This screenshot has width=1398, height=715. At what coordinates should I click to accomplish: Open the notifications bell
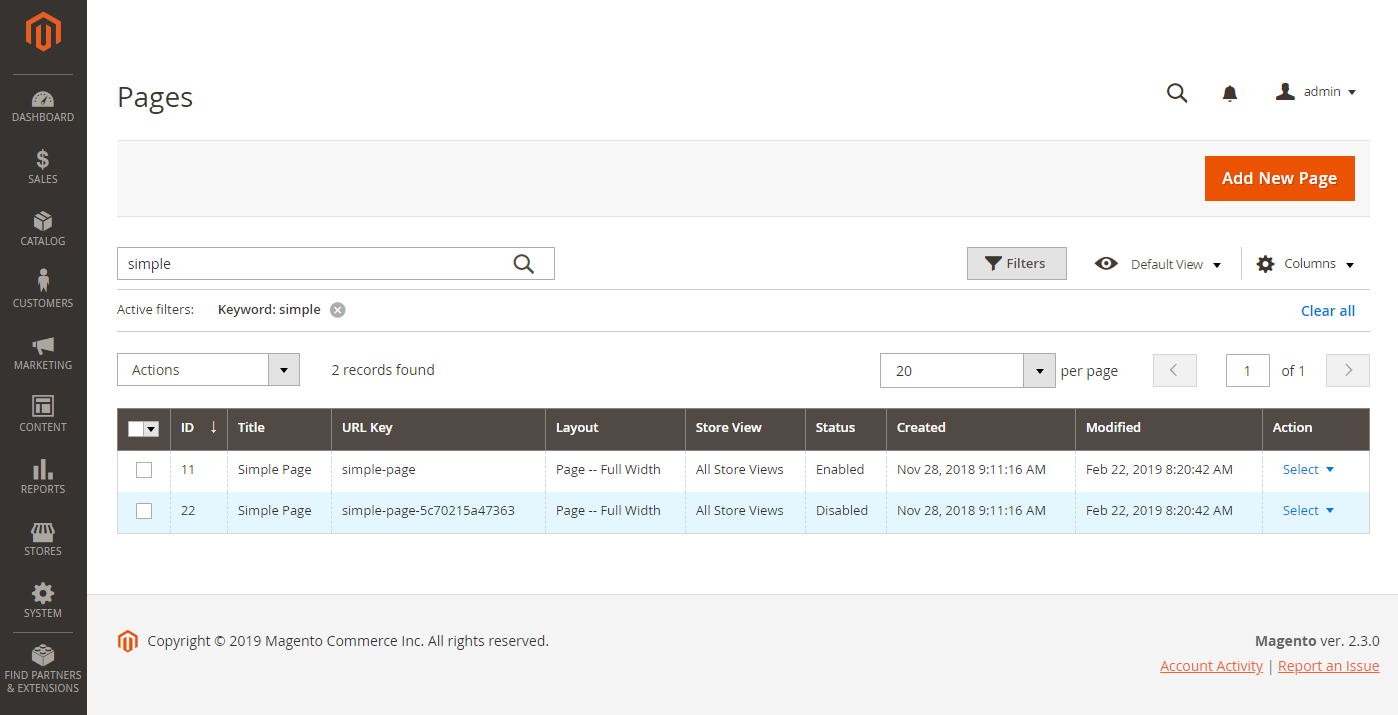1230,93
